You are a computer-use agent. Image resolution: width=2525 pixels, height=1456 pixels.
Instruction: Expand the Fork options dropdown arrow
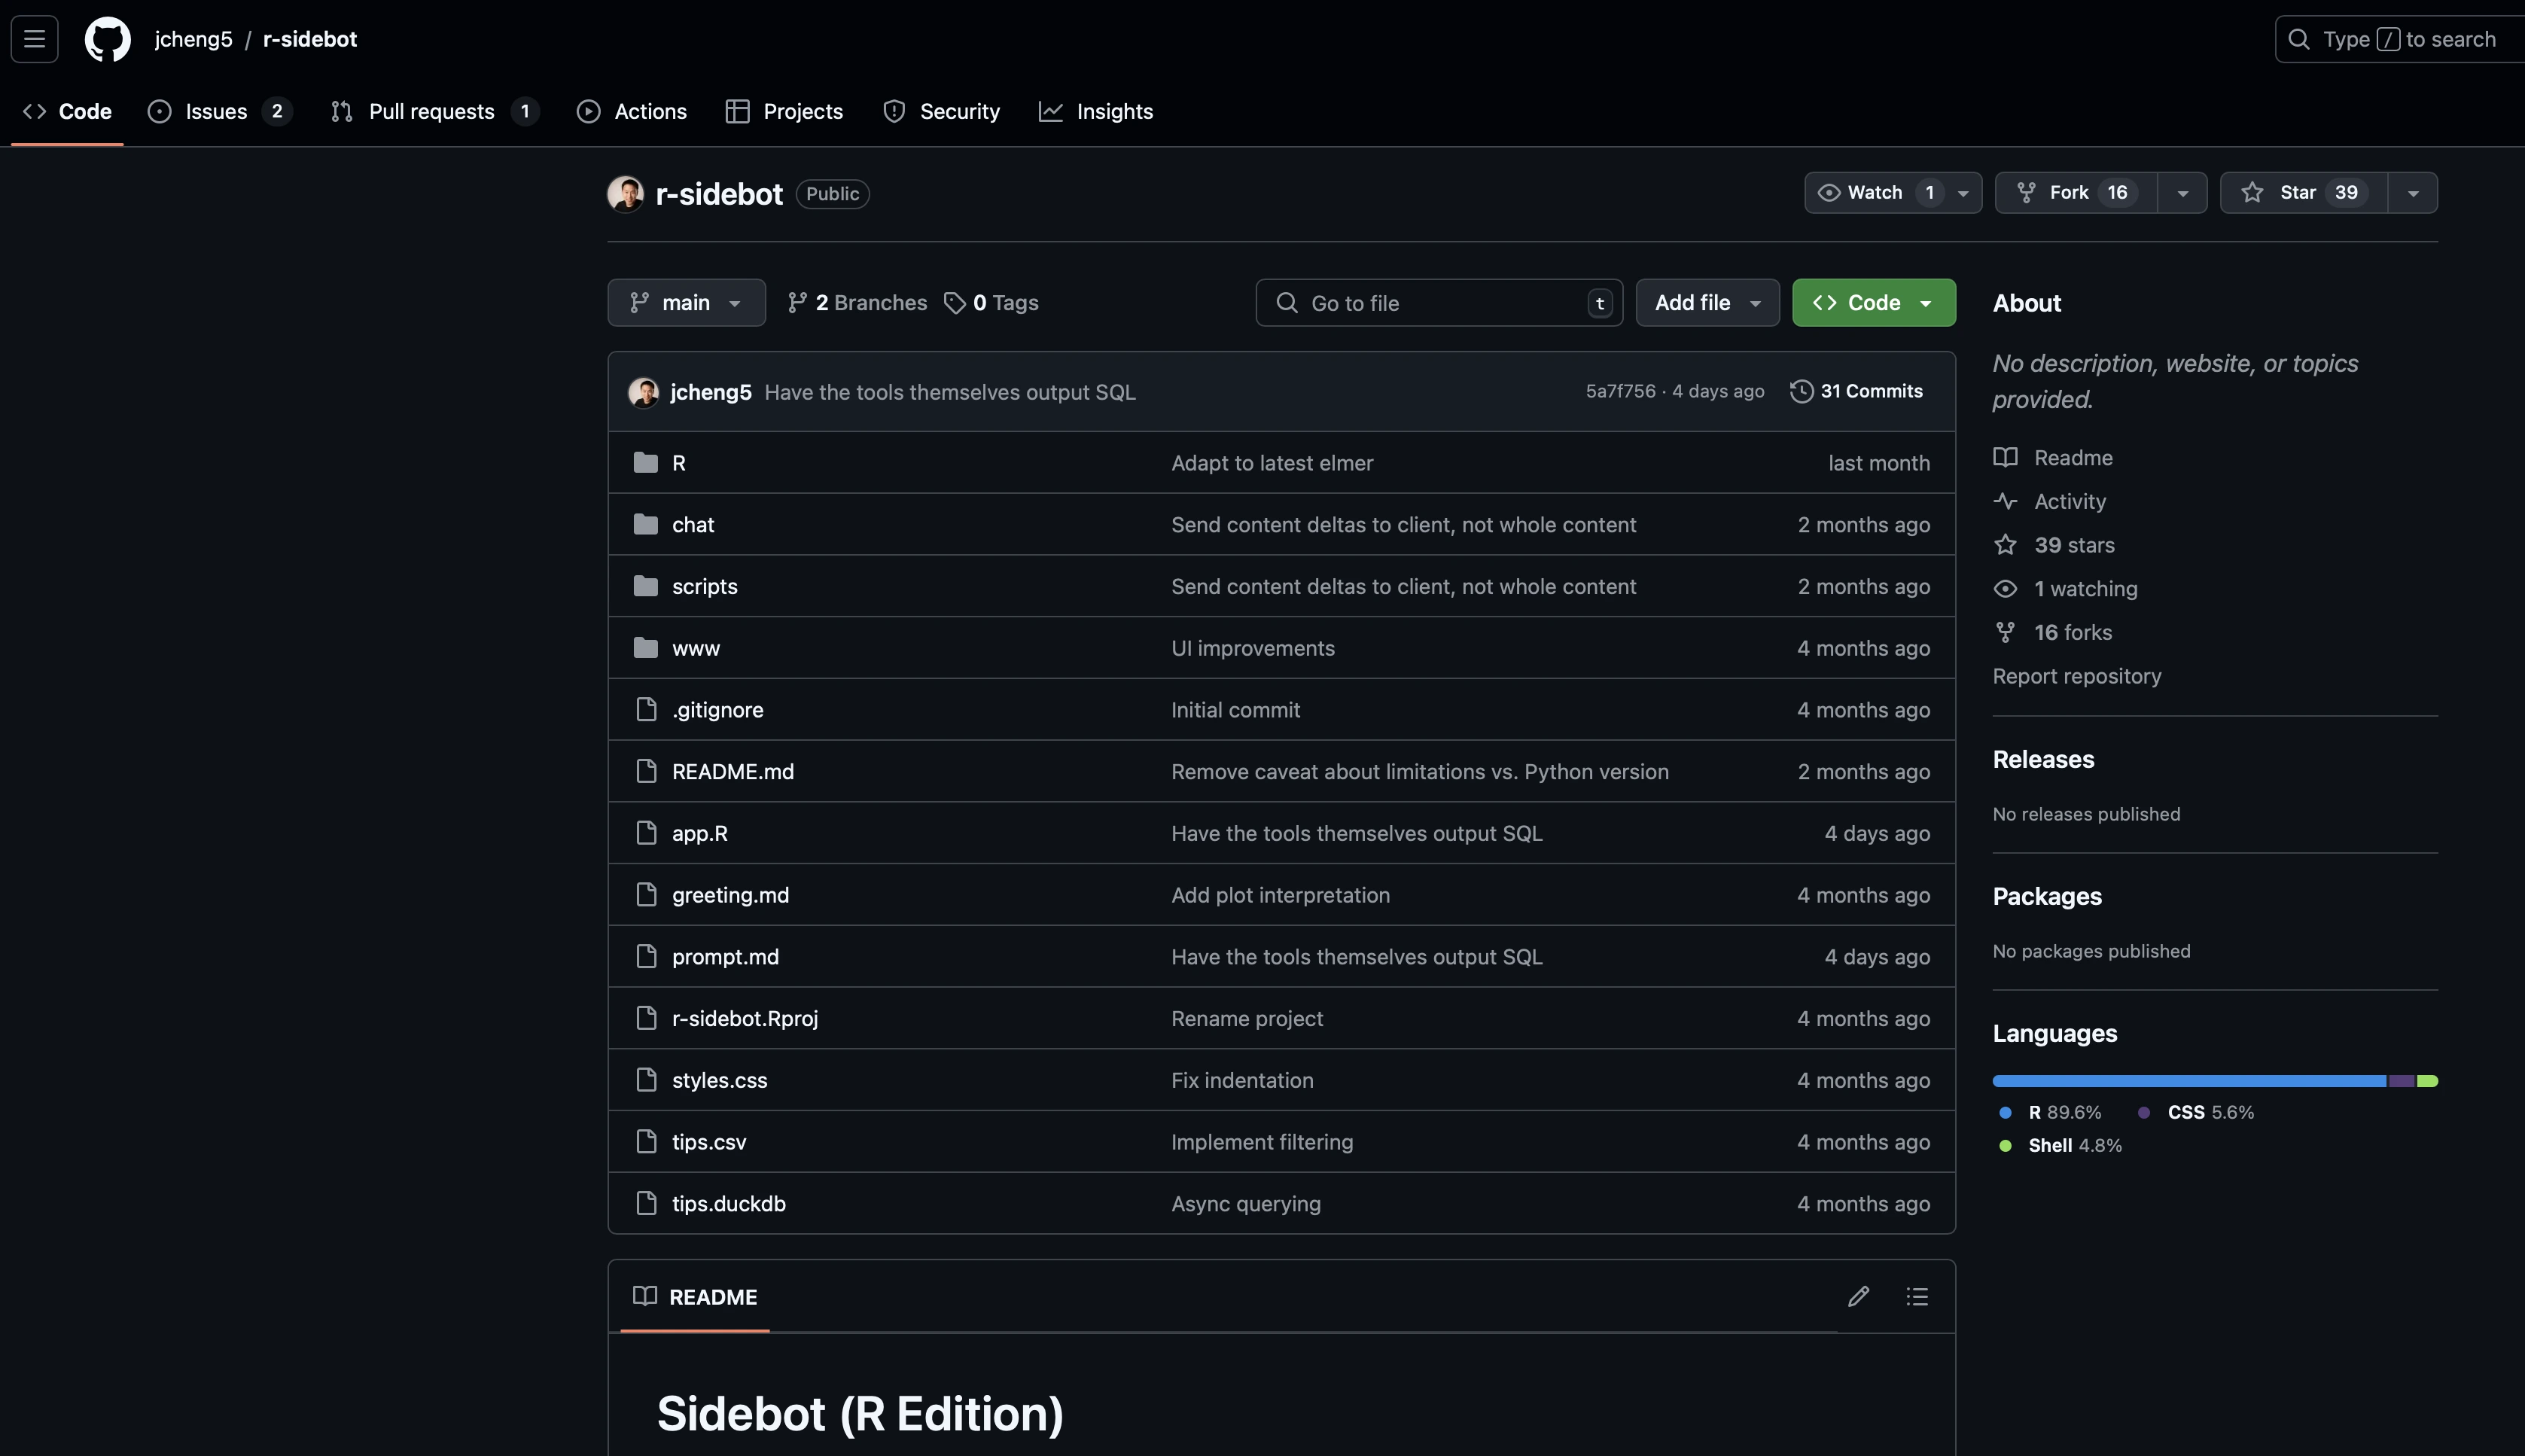click(x=2183, y=193)
